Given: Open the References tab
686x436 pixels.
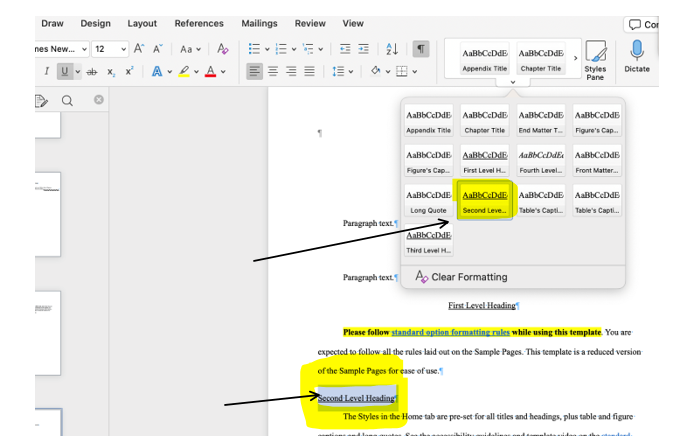Looking at the screenshot, I should click(x=198, y=23).
